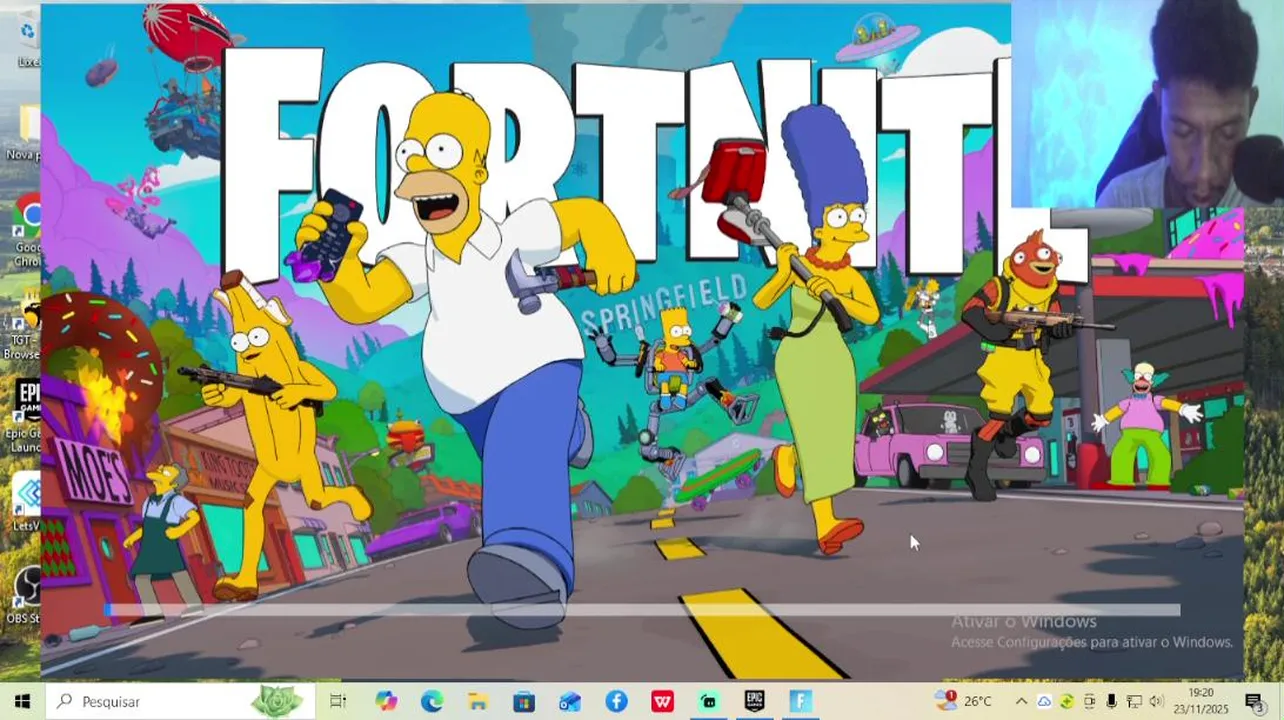
Task: Select the Google Chrome desktop shortcut
Action: 26,228
